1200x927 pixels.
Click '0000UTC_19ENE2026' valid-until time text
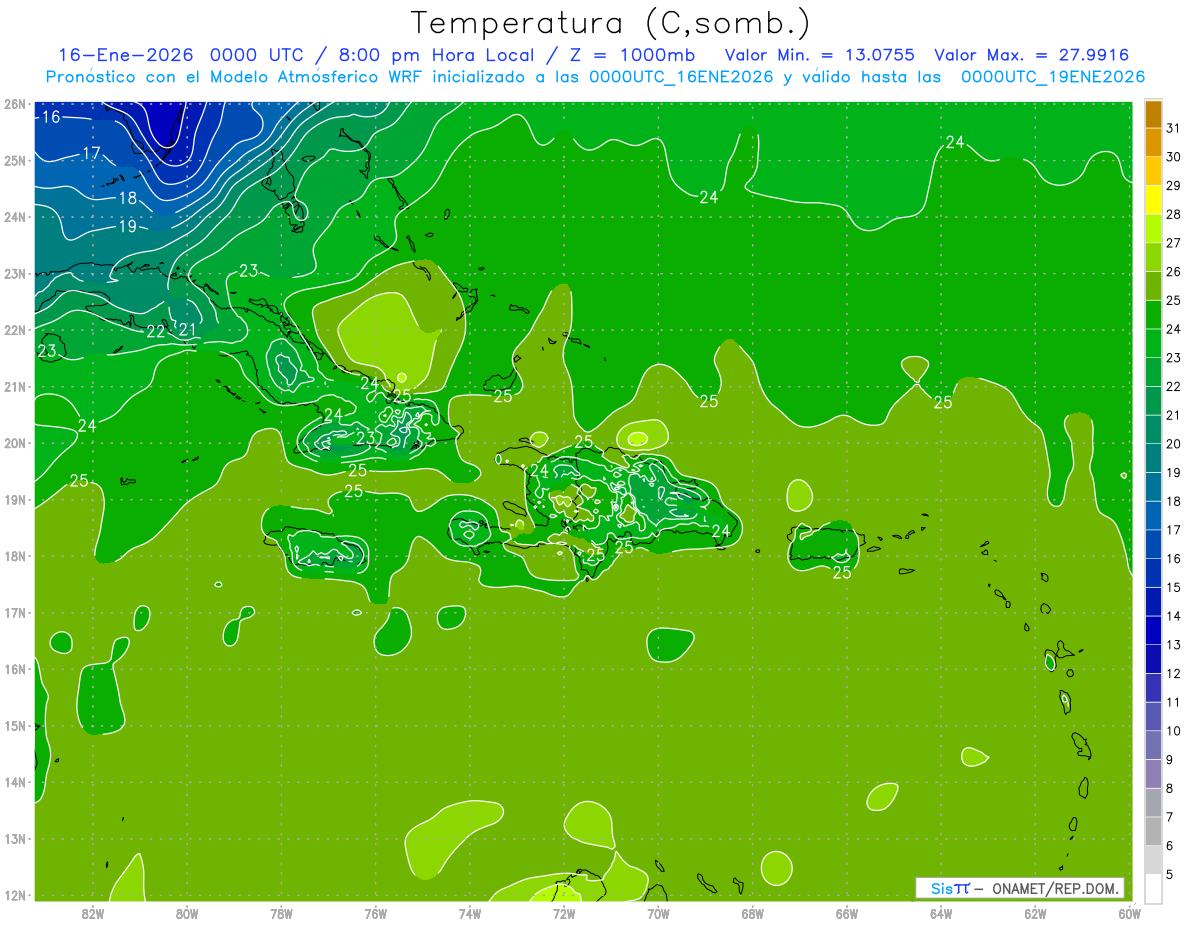tap(1053, 77)
